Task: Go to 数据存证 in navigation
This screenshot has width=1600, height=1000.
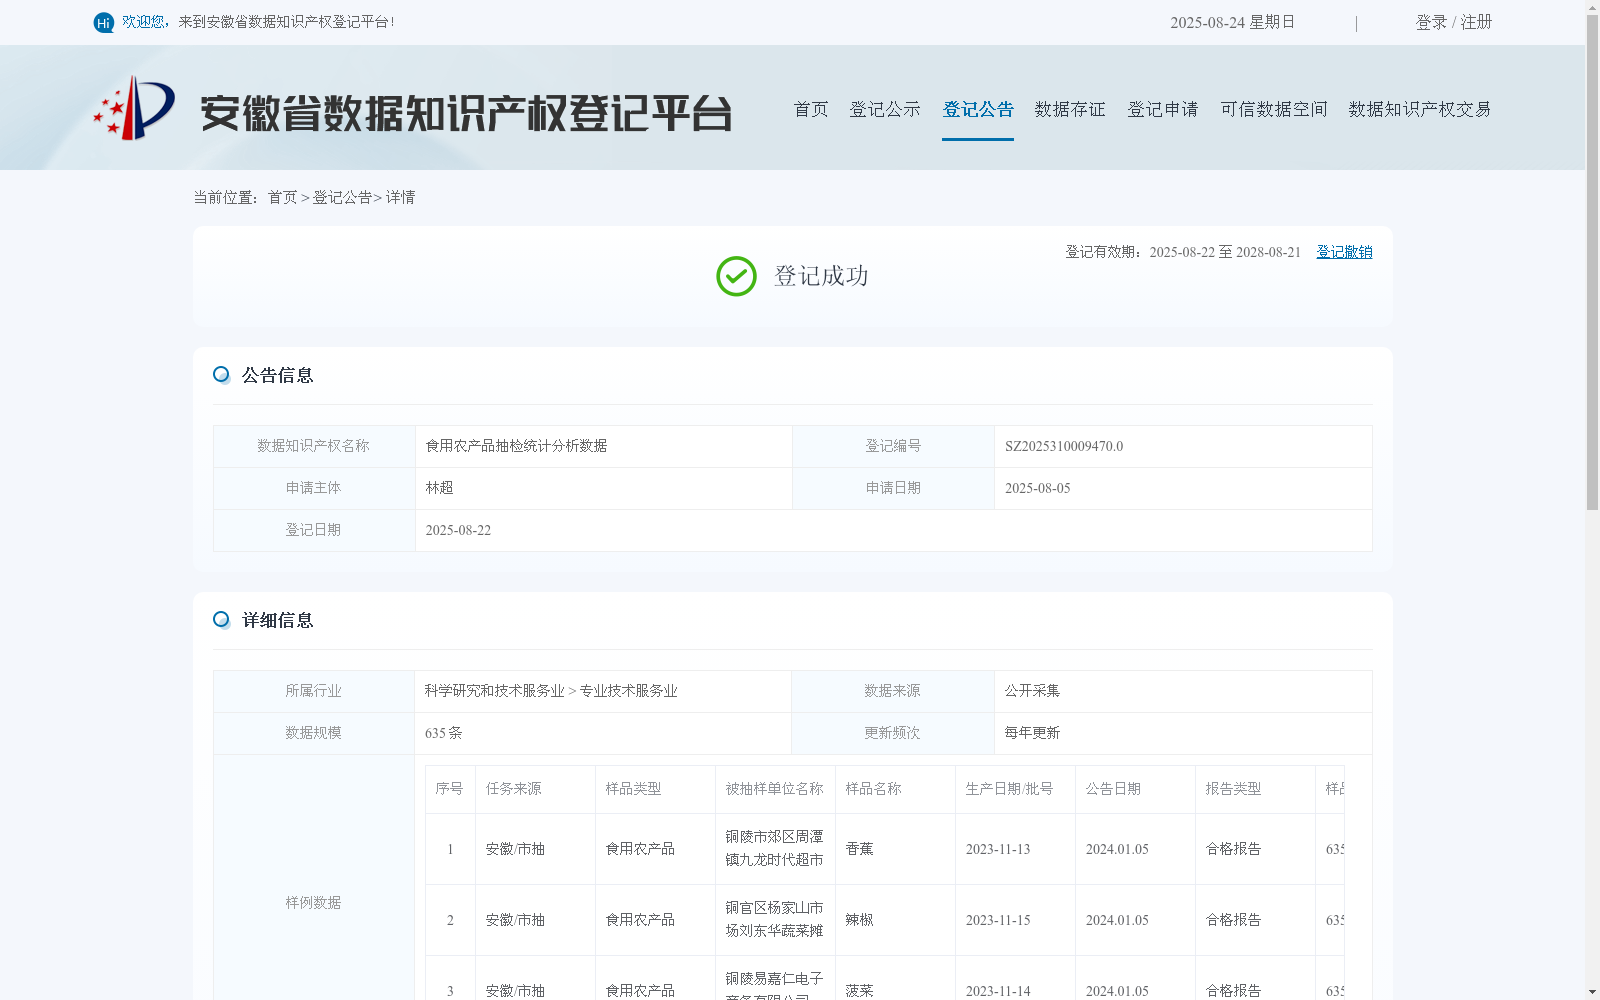Action: [1070, 109]
